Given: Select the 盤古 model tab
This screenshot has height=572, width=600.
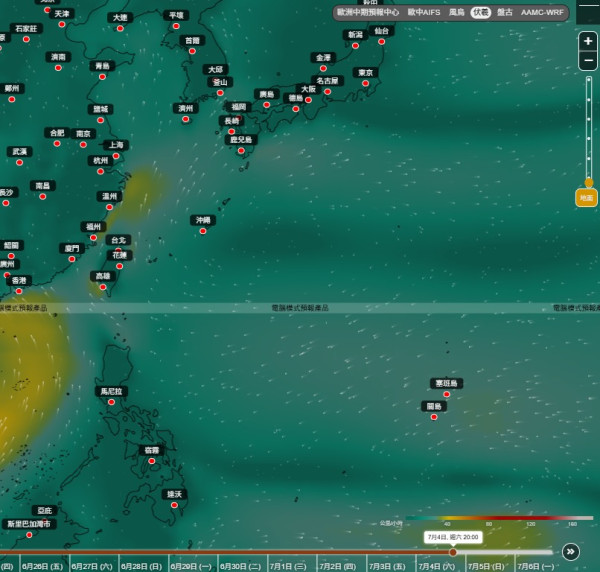Looking at the screenshot, I should click(505, 13).
